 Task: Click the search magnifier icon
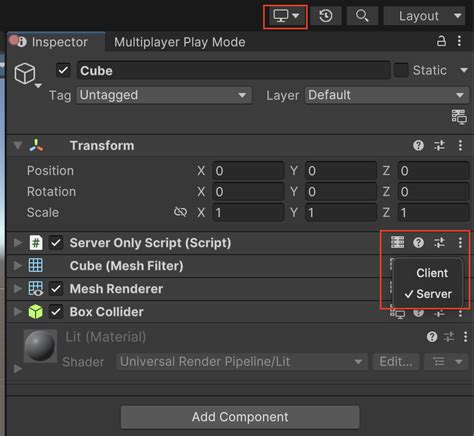(x=362, y=16)
